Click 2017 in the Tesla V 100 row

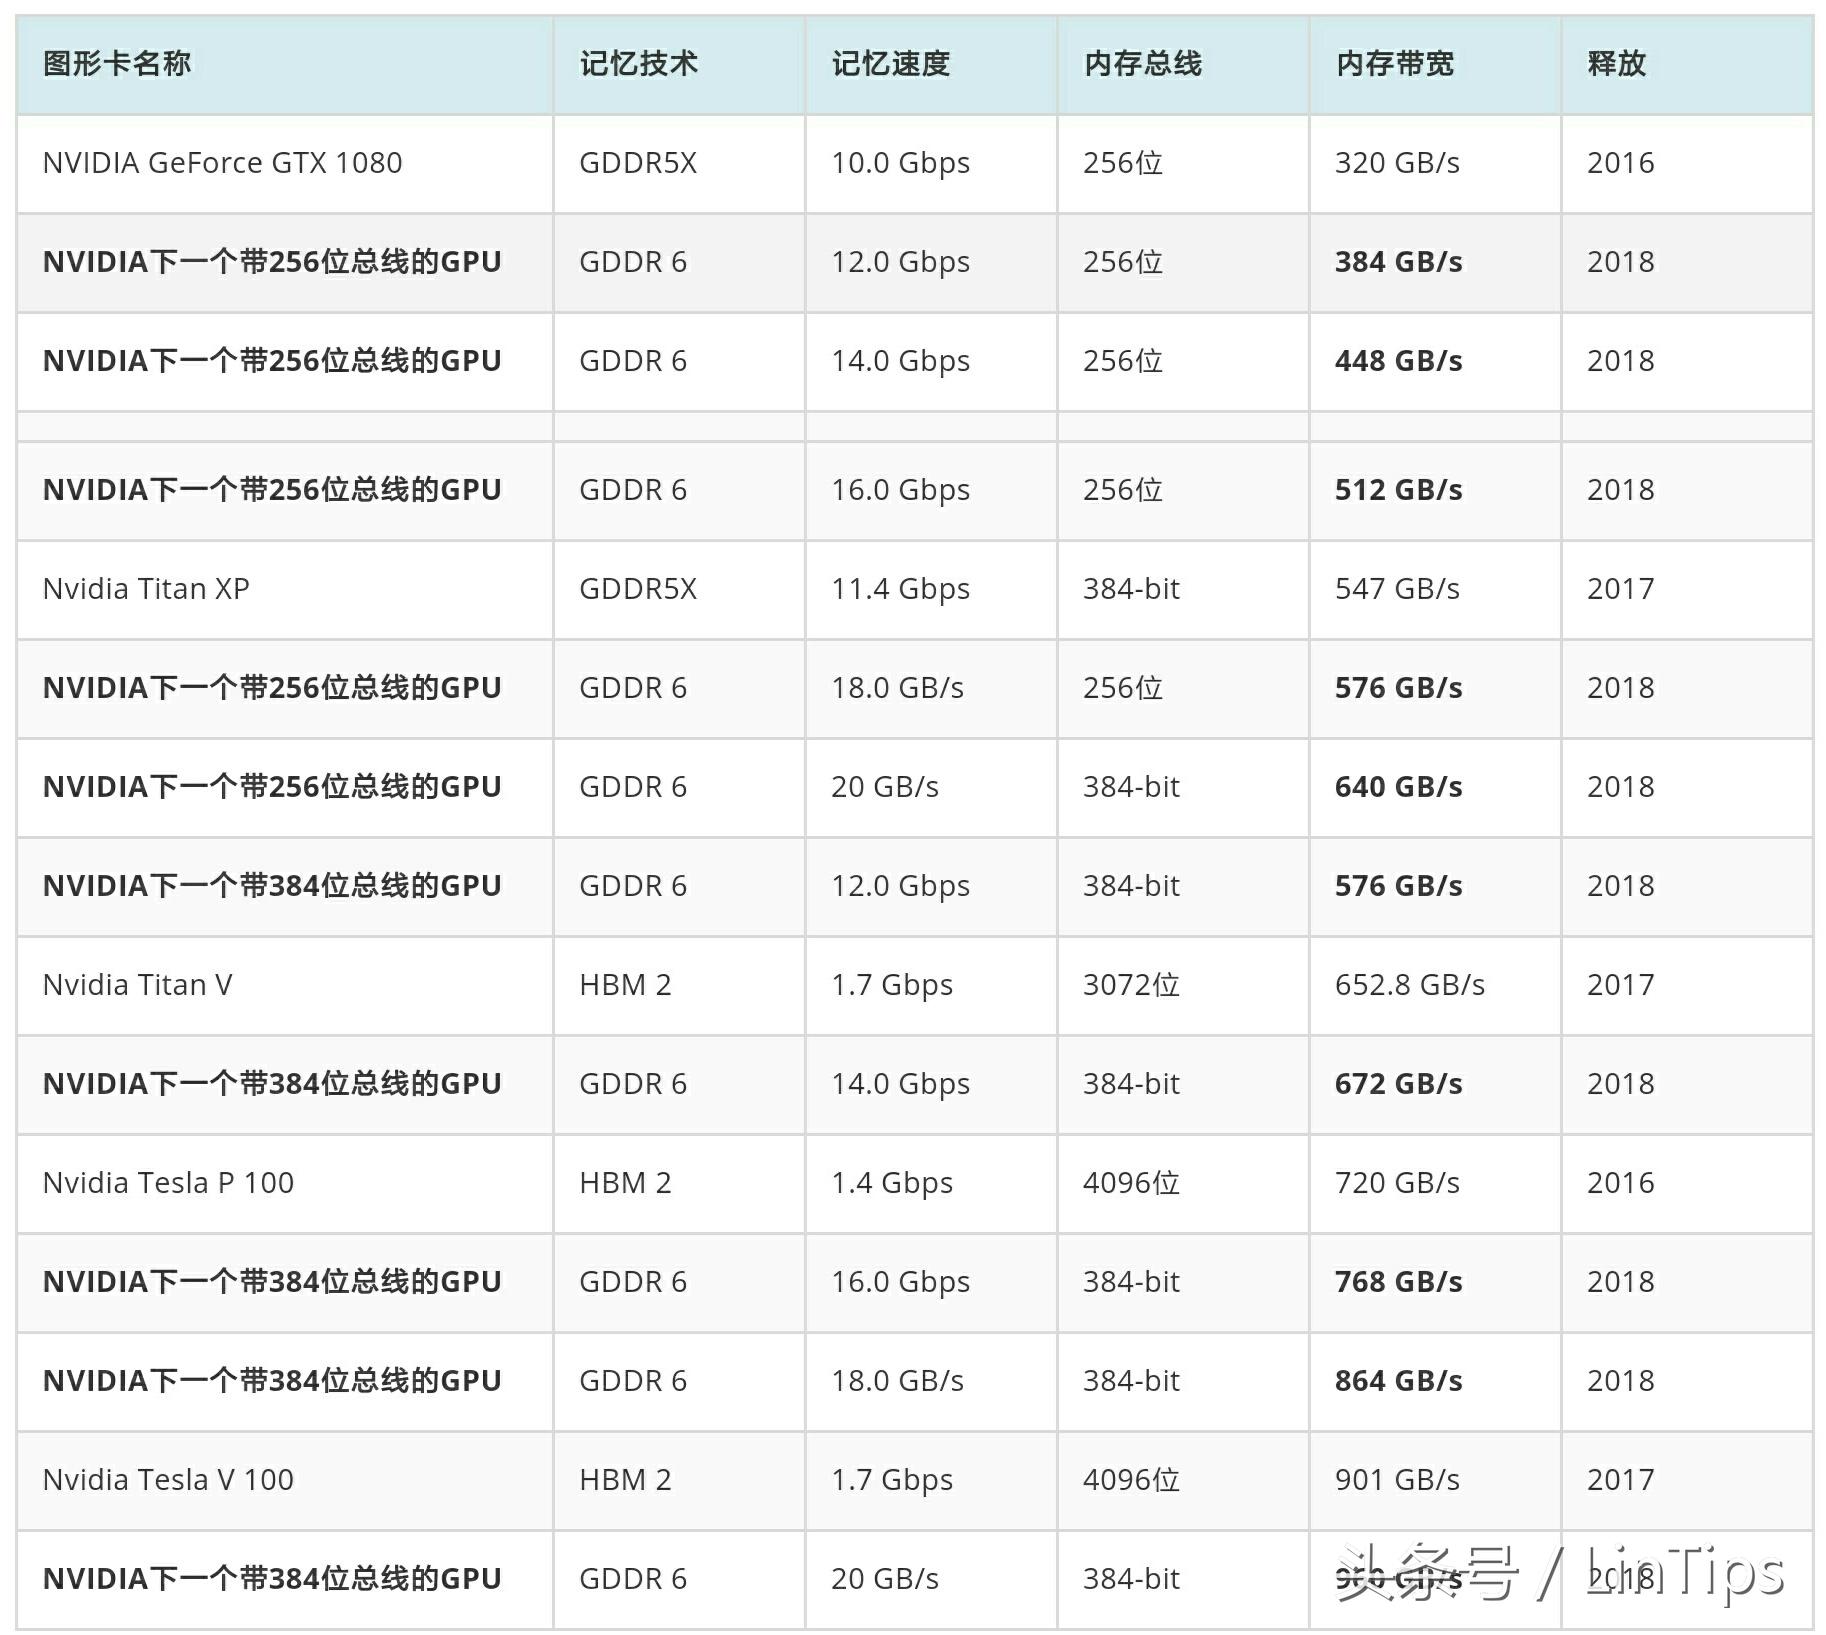coord(1620,1480)
